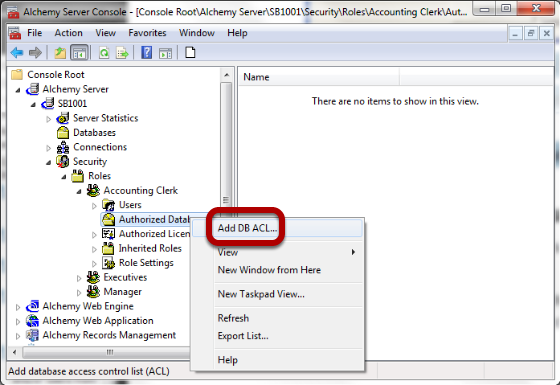Image resolution: width=560 pixels, height=385 pixels.
Task: Collapse the Security node
Action: pyautogui.click(x=49, y=162)
